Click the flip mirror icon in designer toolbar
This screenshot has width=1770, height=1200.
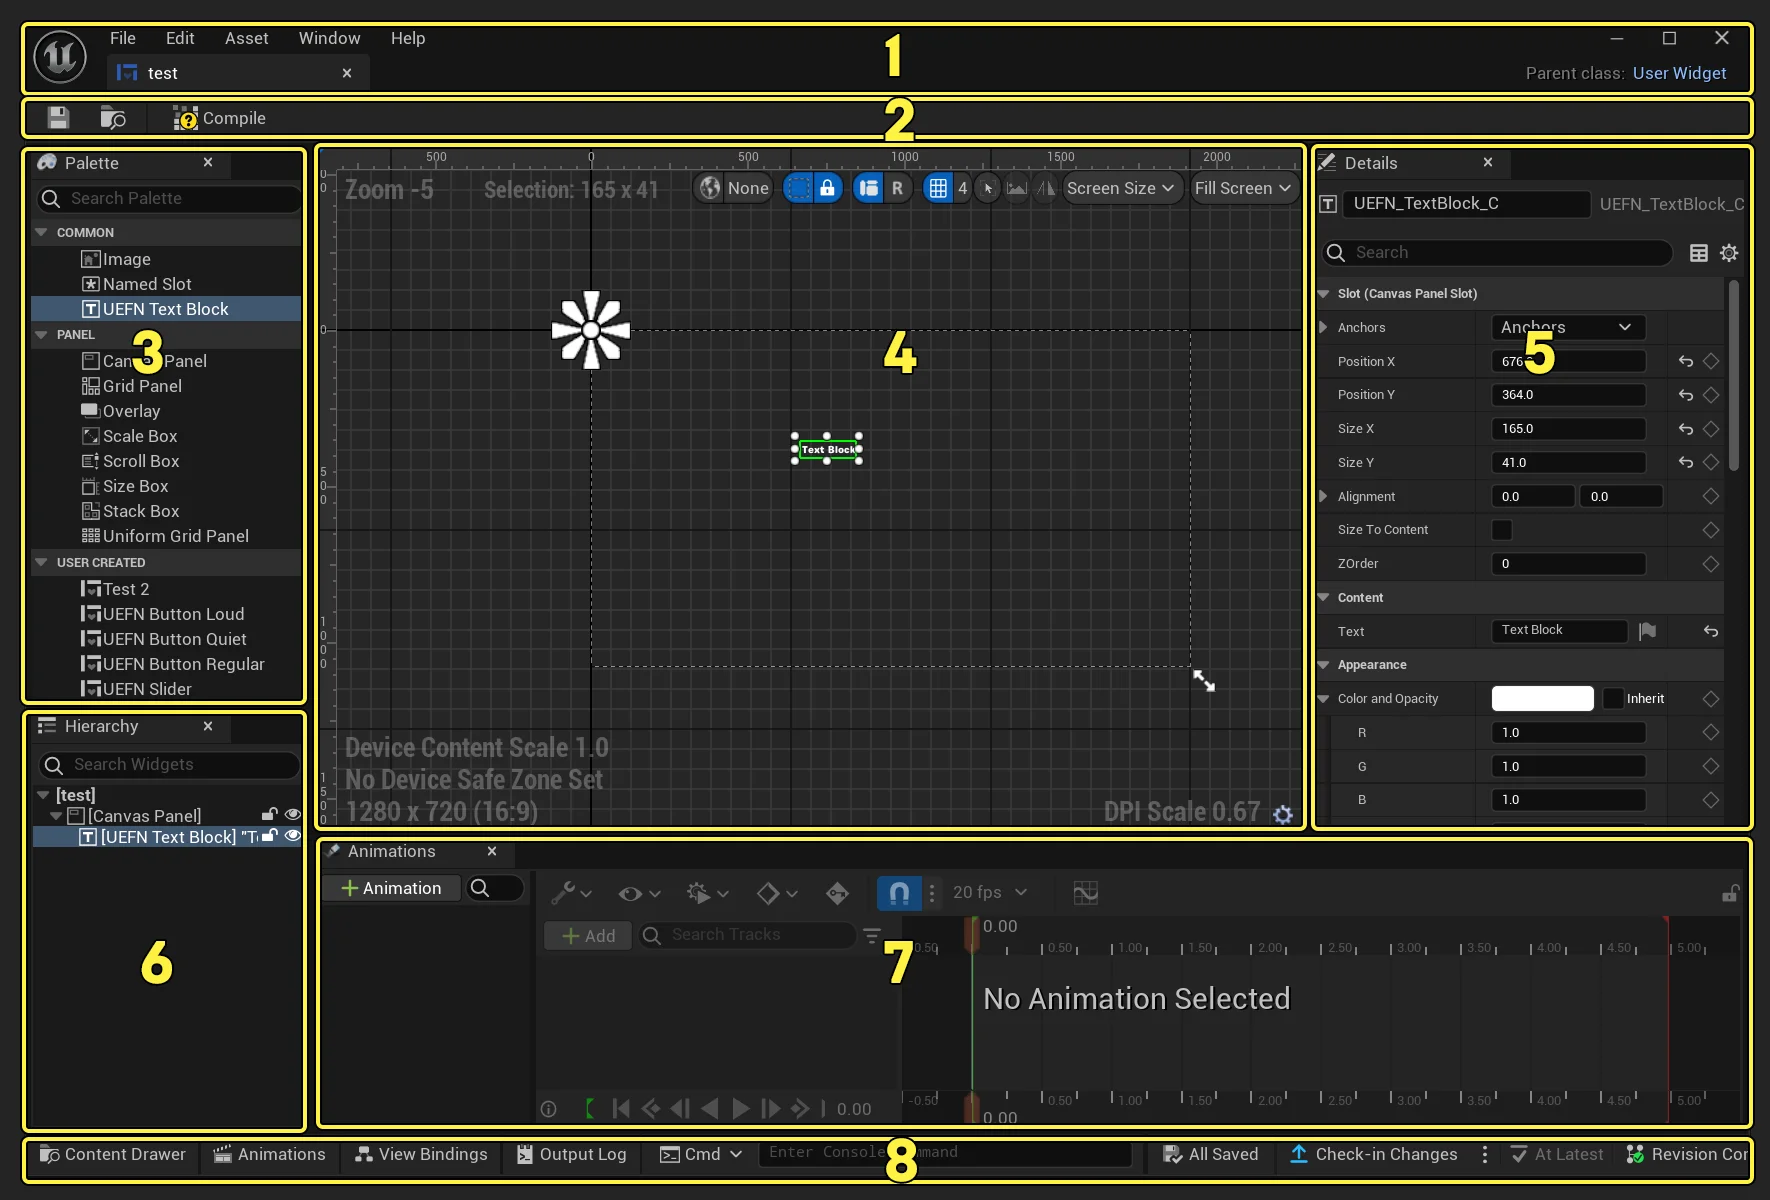pos(1045,188)
